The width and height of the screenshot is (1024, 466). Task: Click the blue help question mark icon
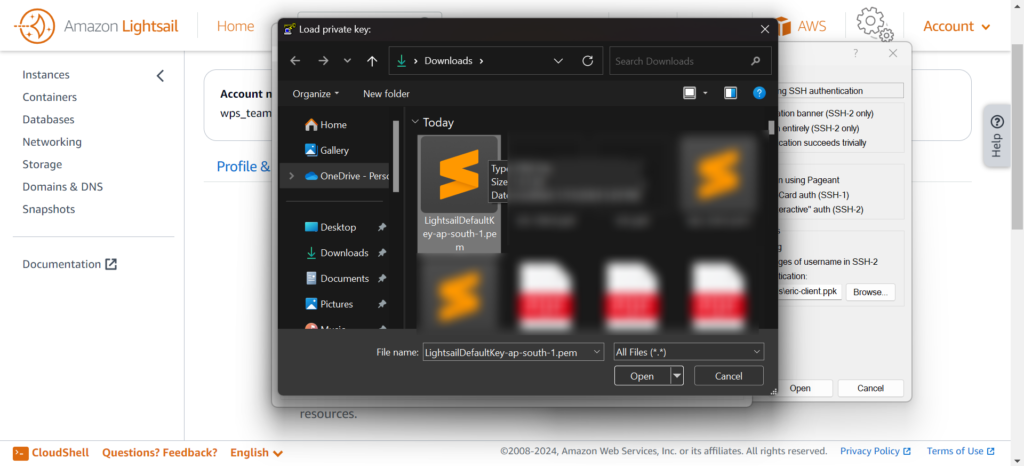(759, 93)
